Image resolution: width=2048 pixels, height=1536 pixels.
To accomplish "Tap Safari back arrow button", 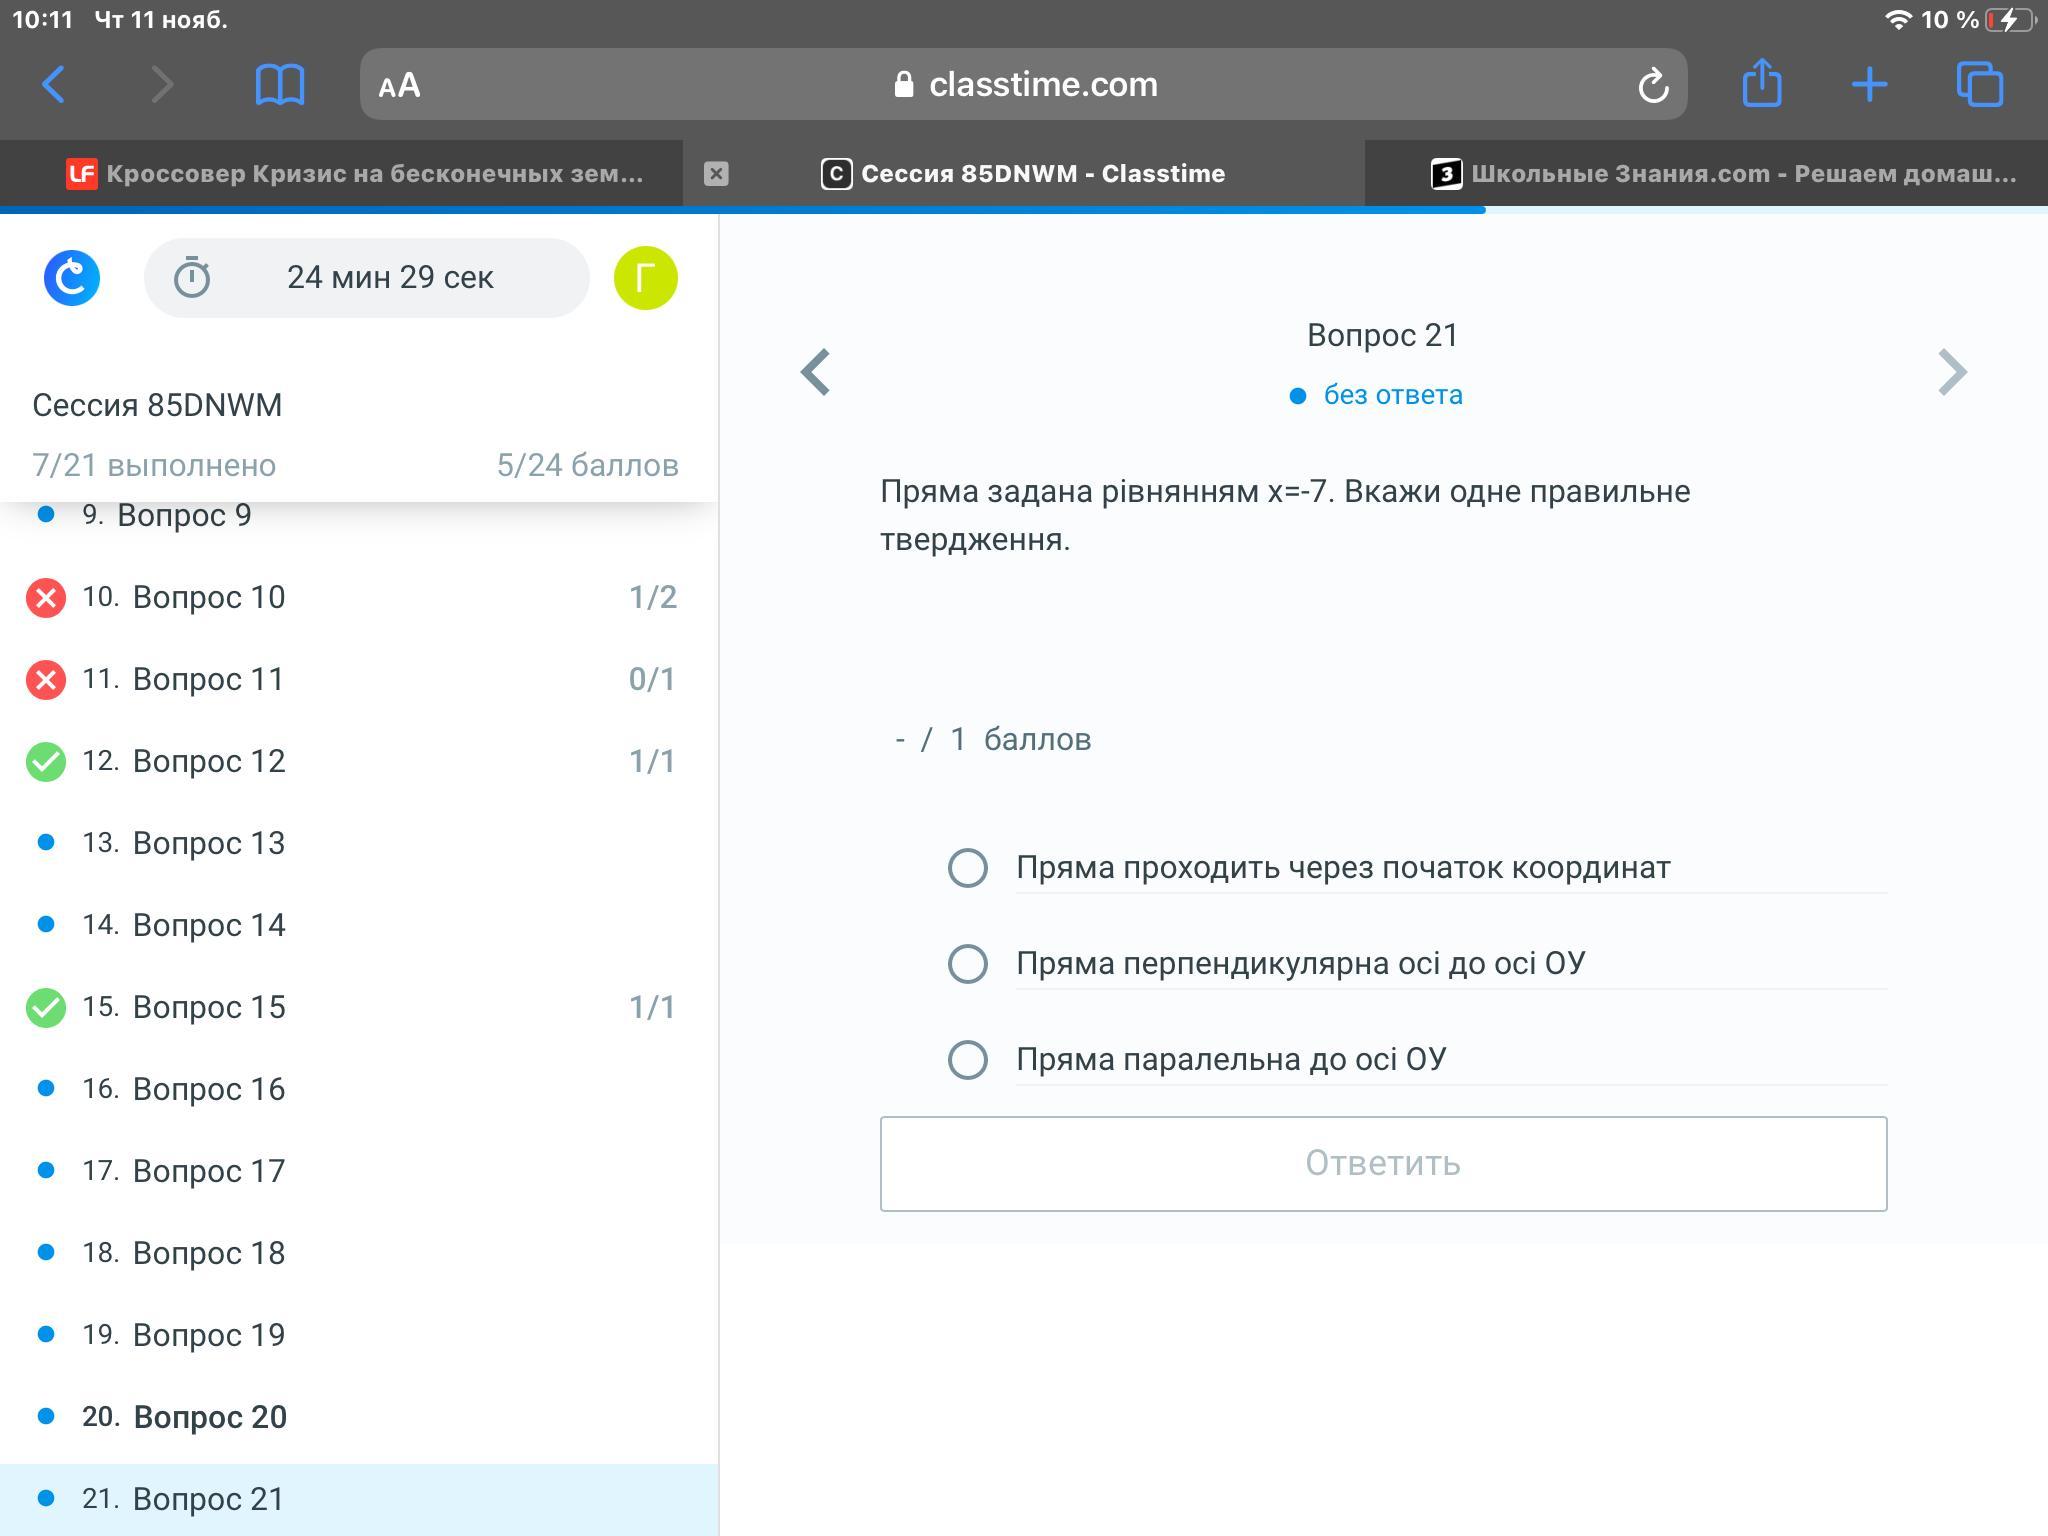I will [54, 85].
